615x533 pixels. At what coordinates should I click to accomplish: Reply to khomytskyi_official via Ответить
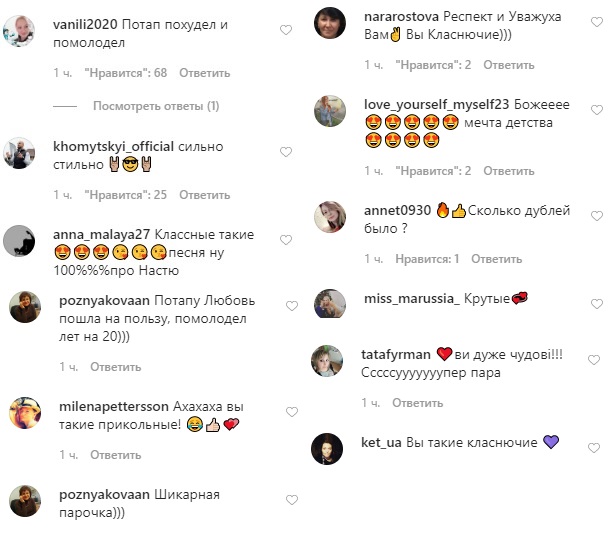(x=205, y=195)
